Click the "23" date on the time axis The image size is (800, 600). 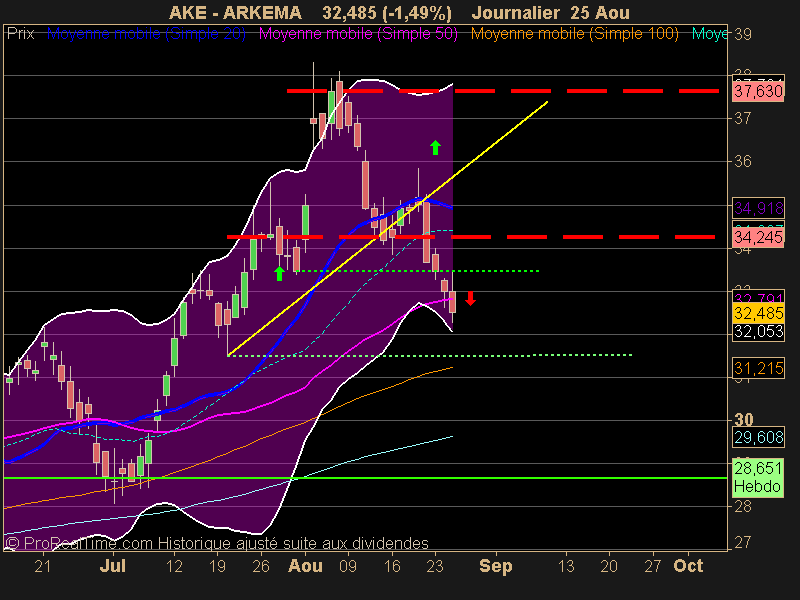pos(435,566)
